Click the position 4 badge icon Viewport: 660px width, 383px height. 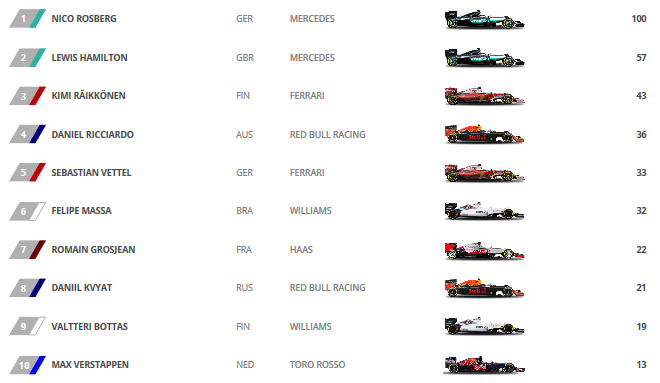[x=27, y=134]
